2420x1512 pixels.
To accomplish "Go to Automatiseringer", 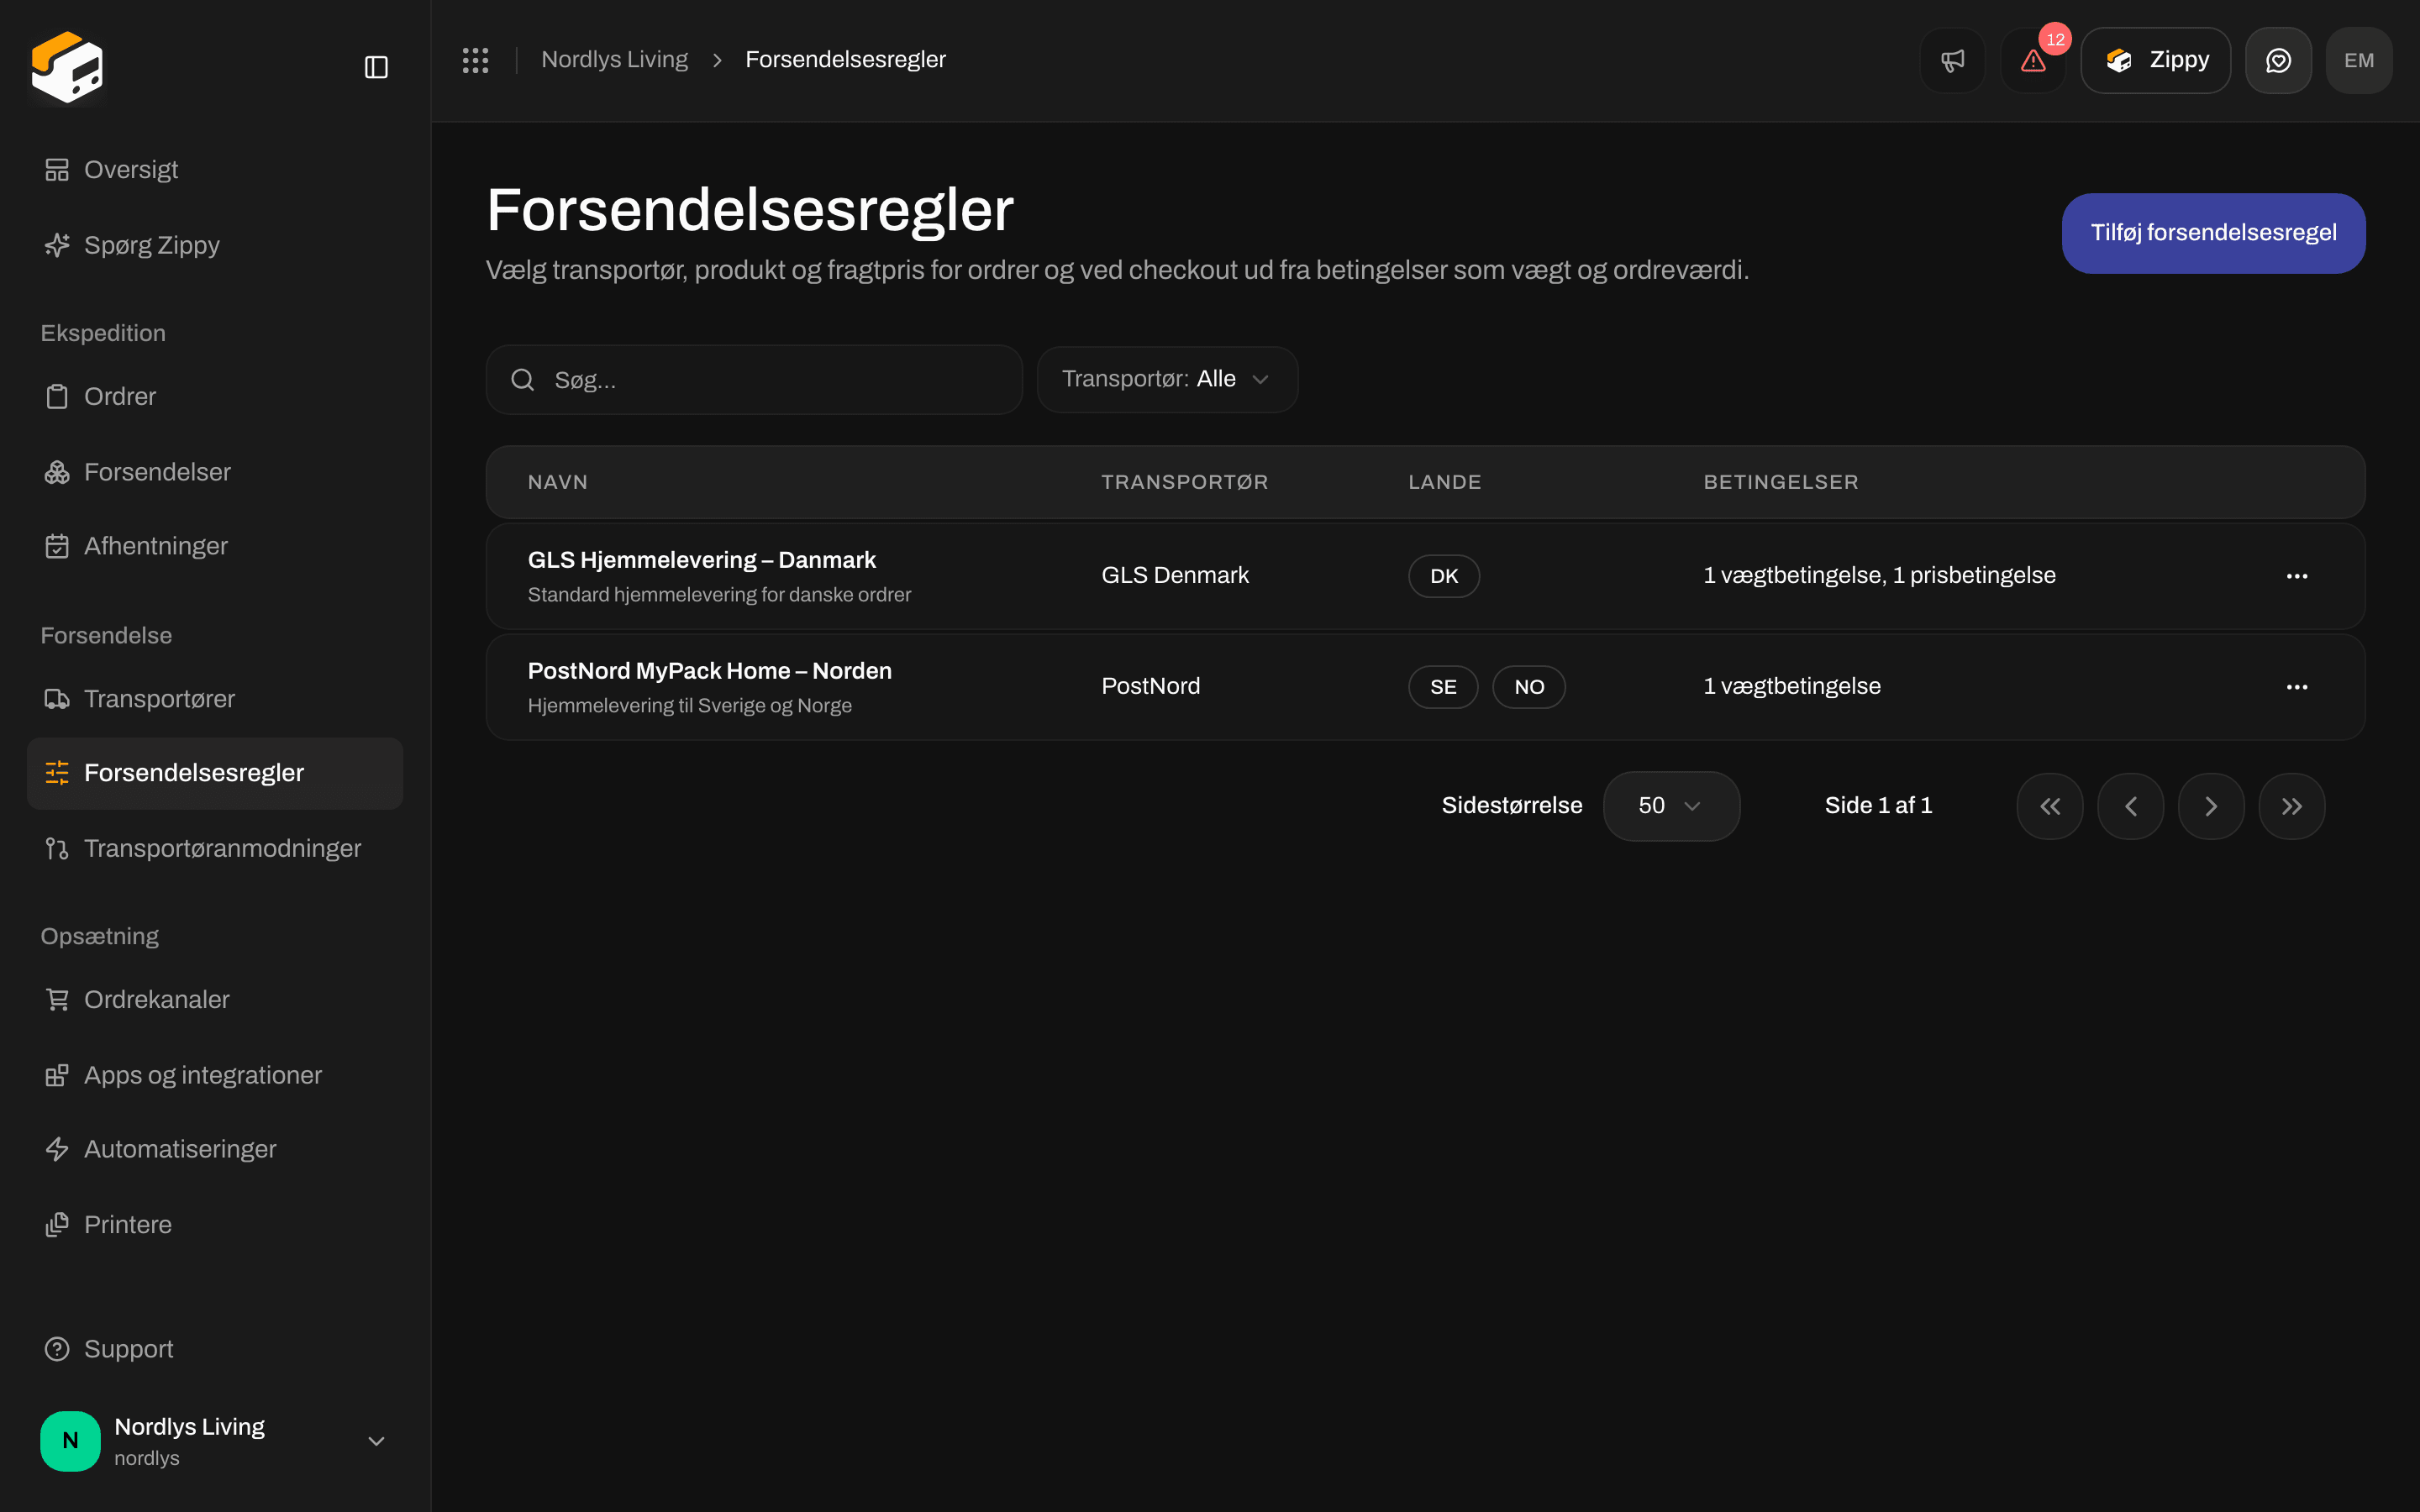I will click(215, 1149).
